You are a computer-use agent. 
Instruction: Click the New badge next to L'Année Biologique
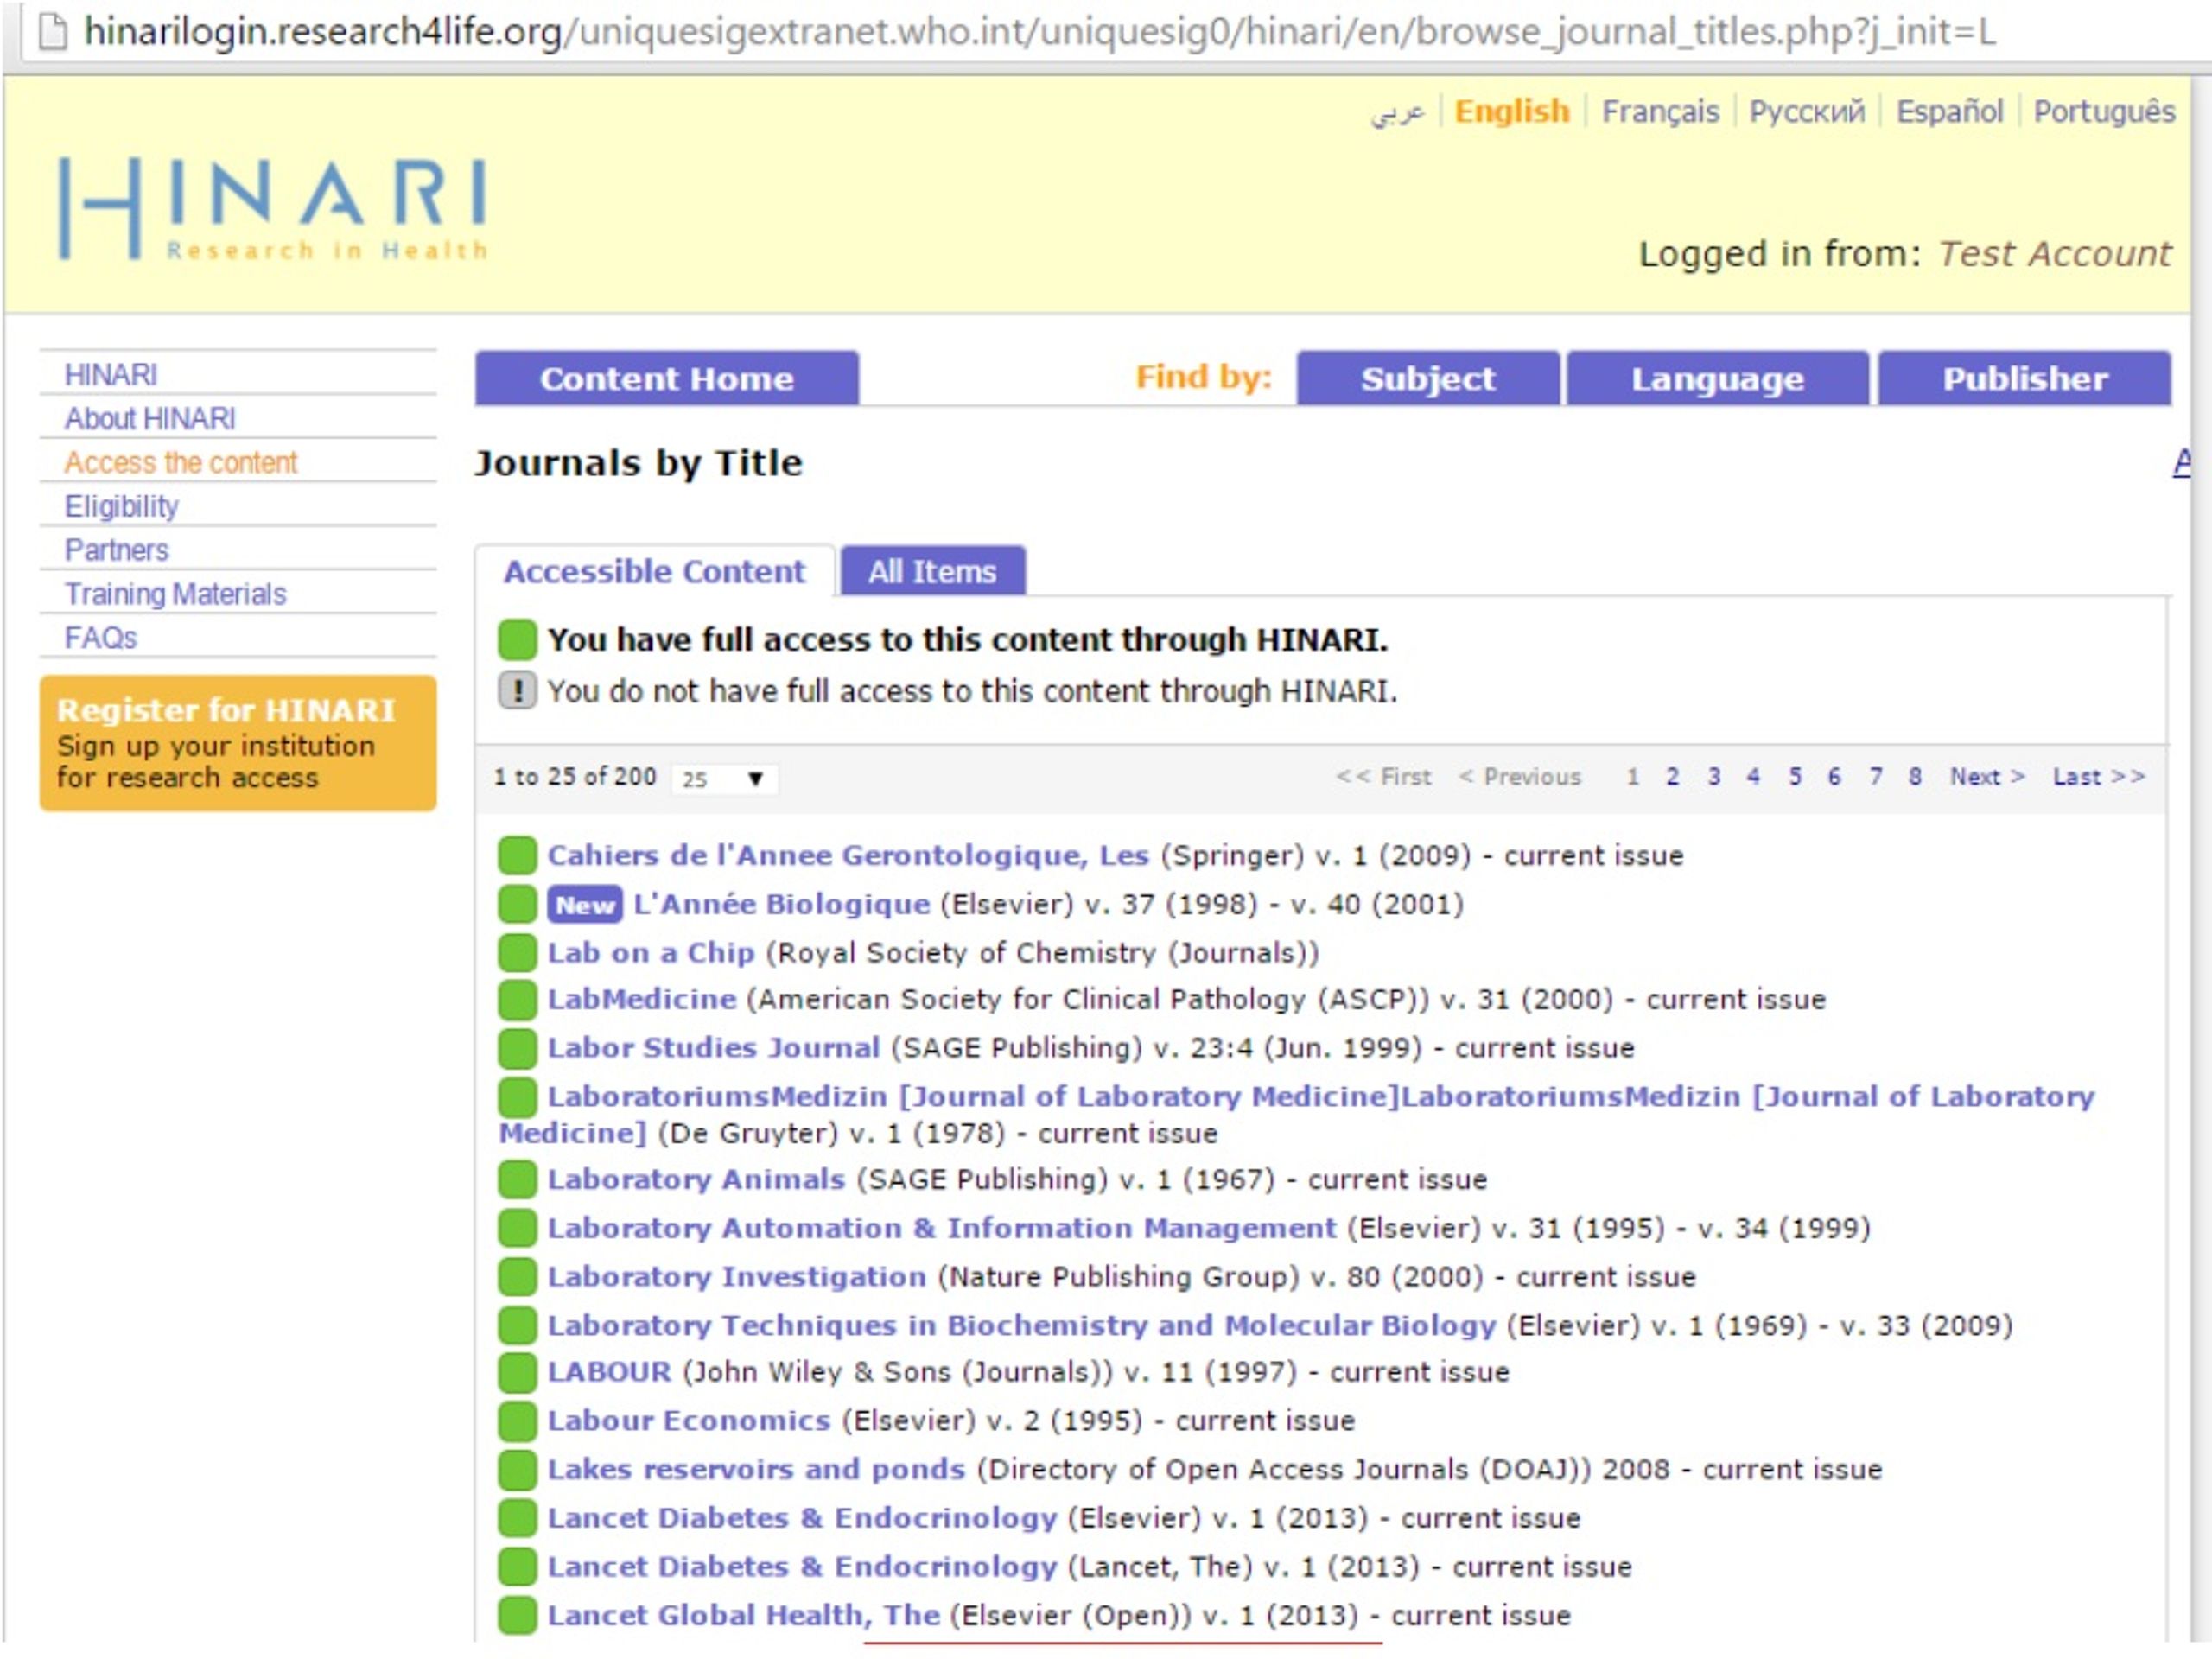585,905
